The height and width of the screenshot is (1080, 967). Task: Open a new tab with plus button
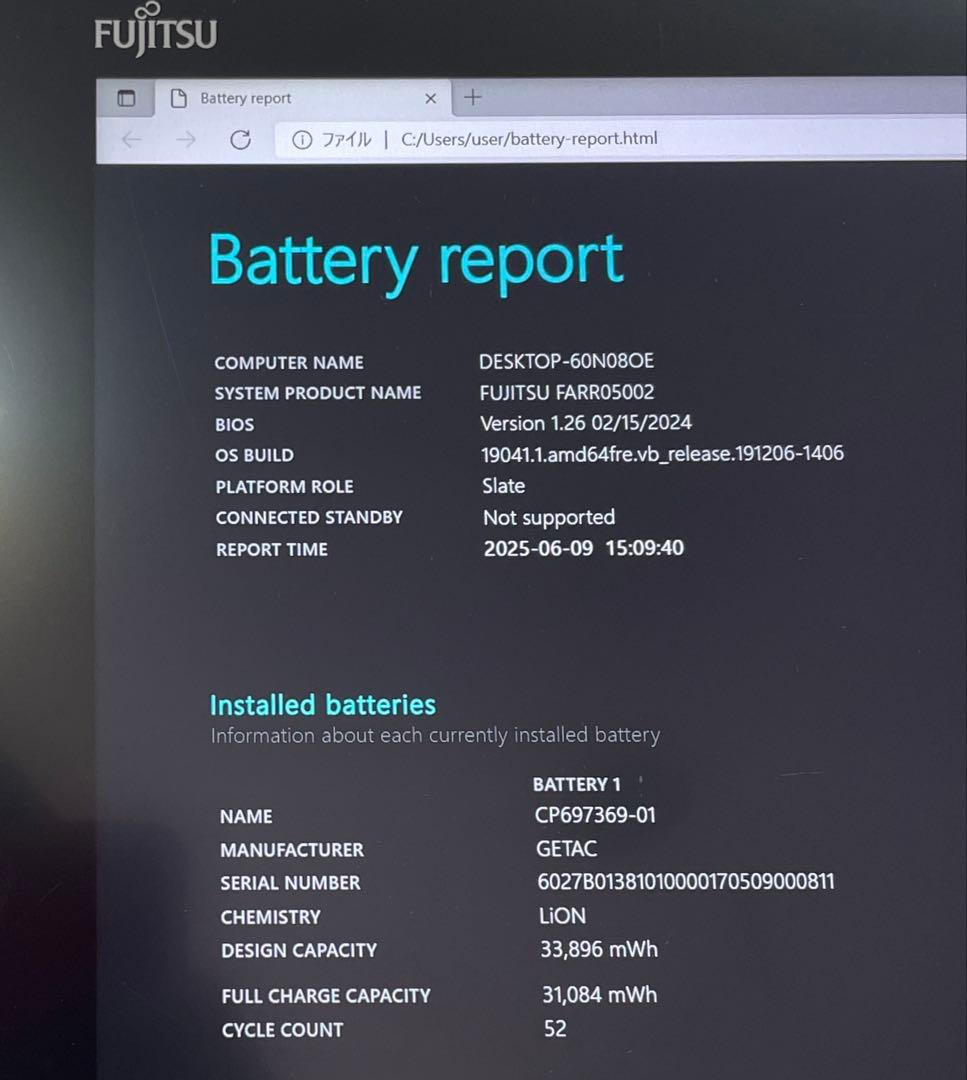tap(472, 97)
